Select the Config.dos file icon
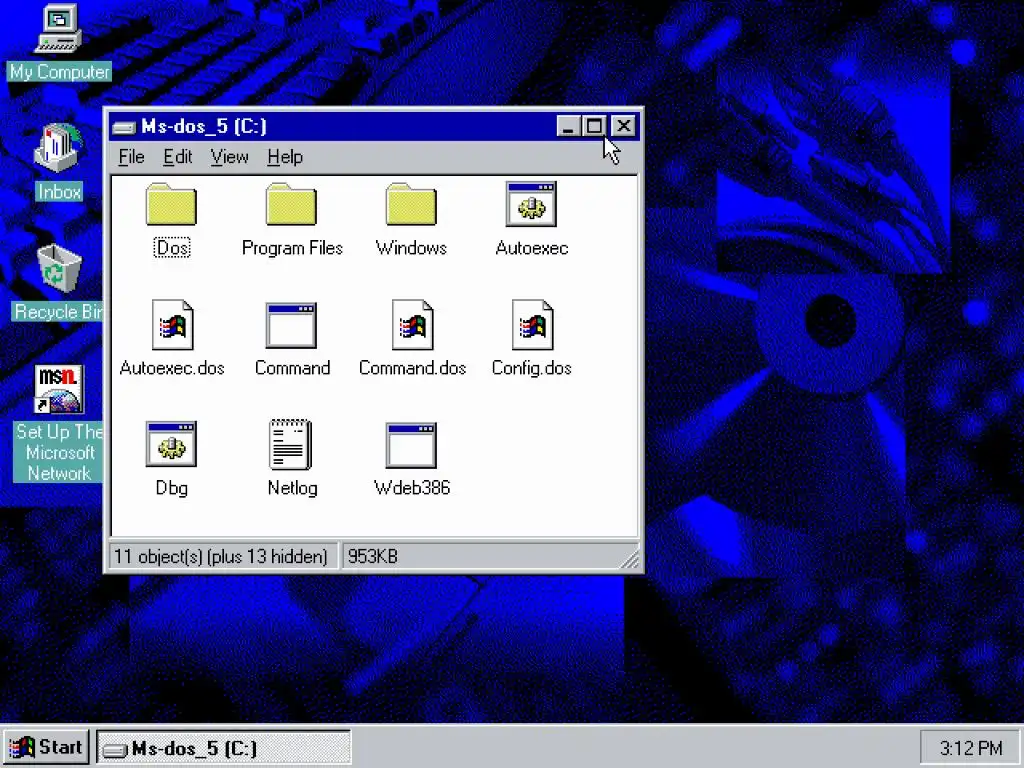Screen dimensions: 1024x768 point(532,325)
